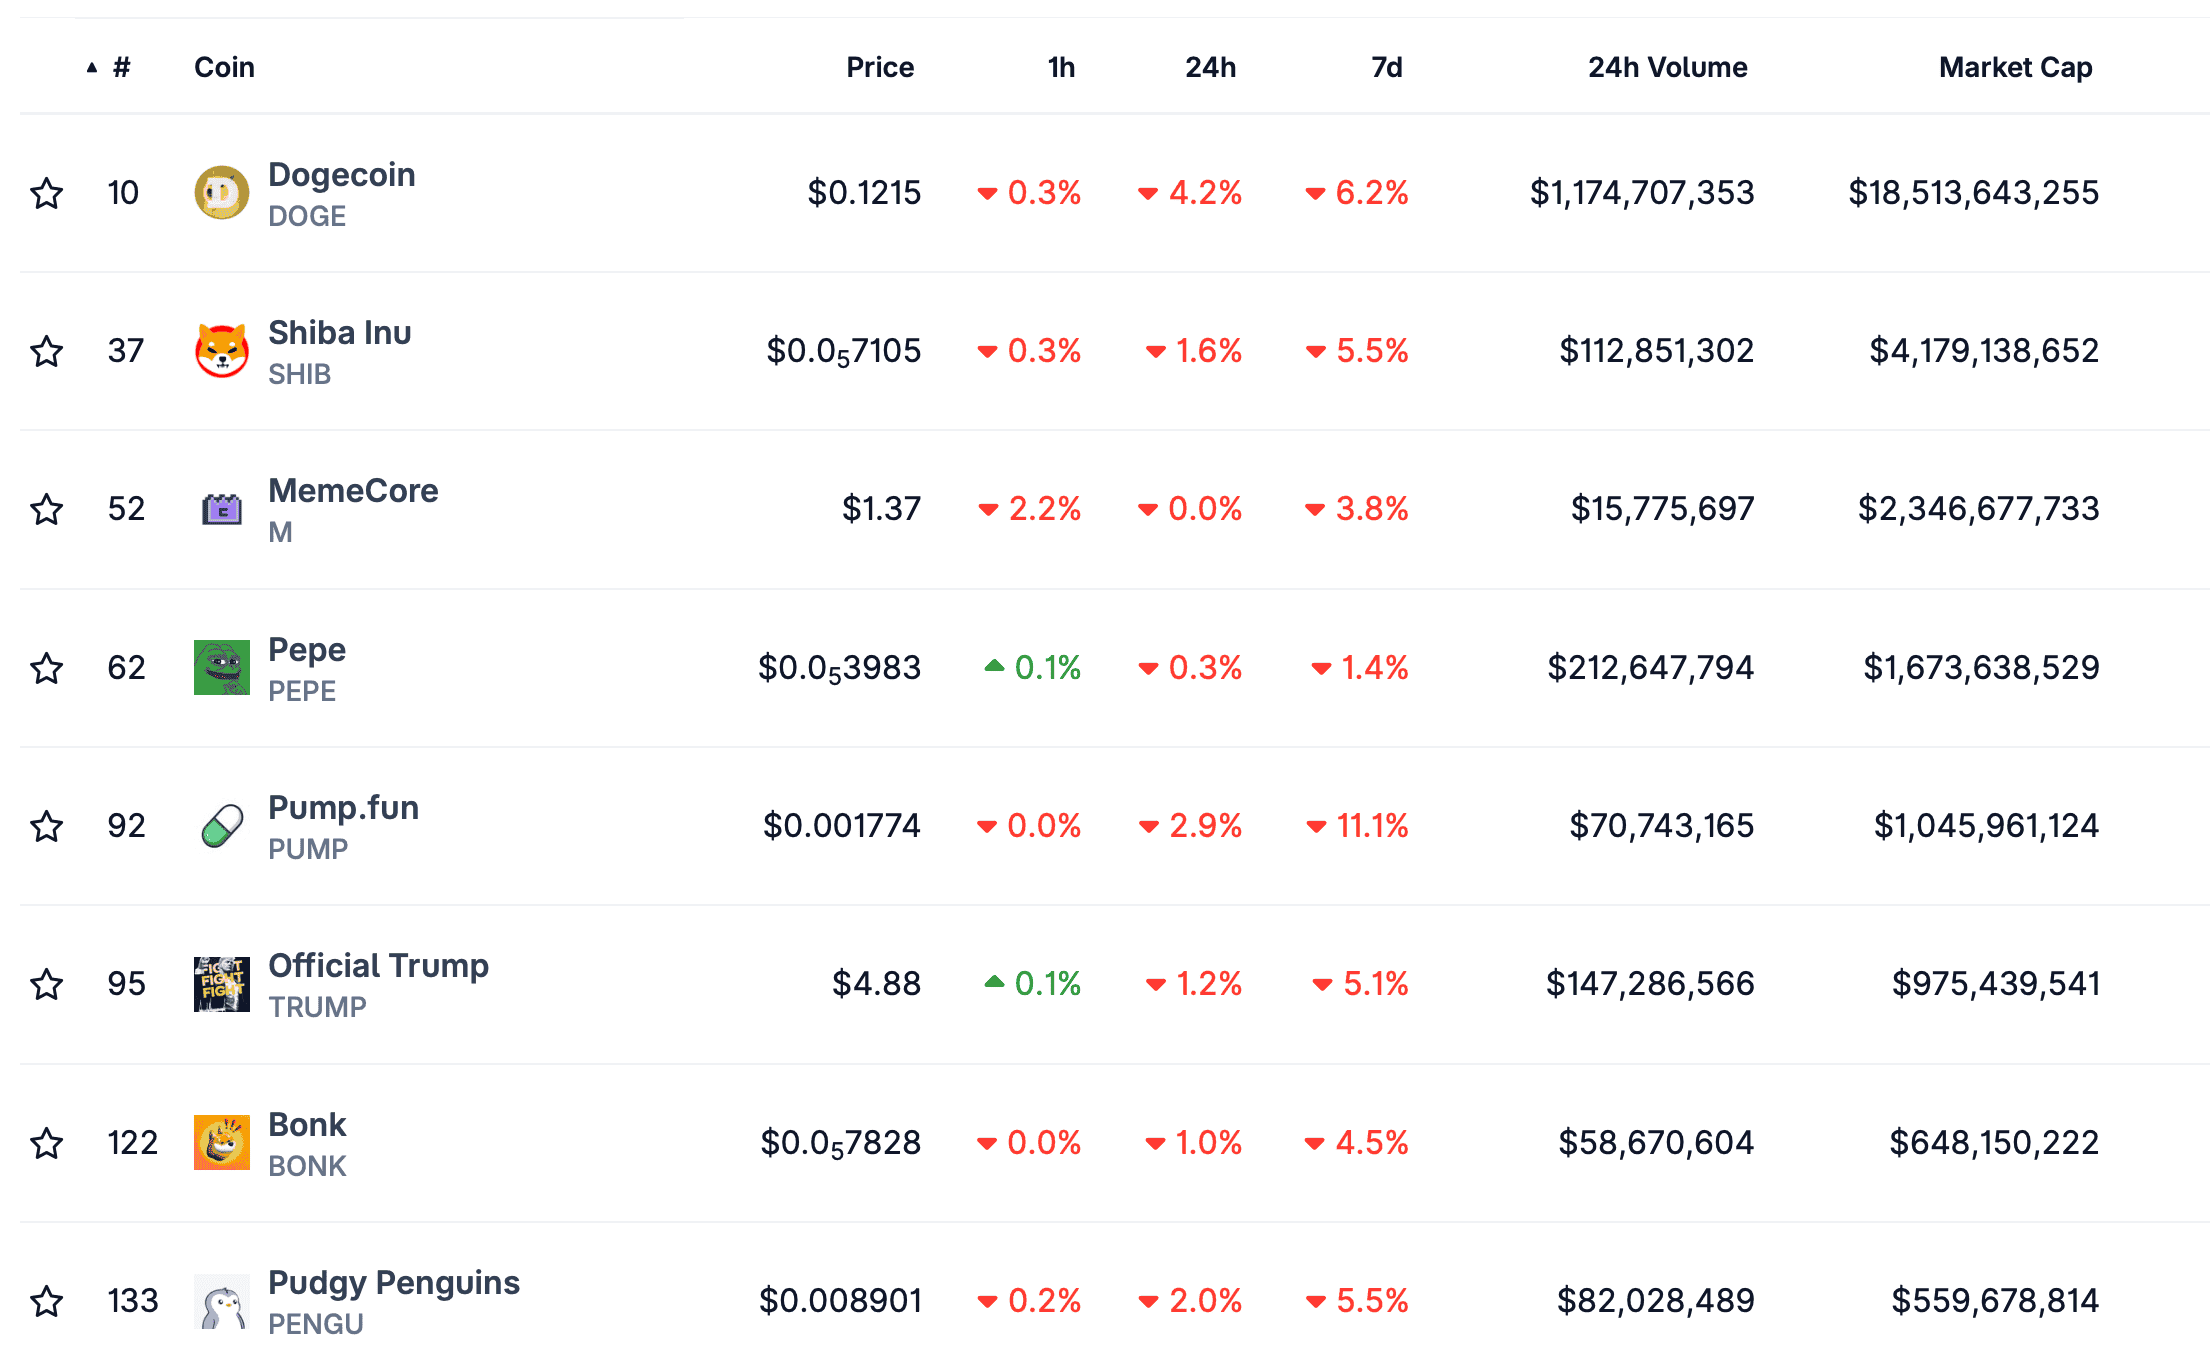Star the Official Trump coin
Image resolution: width=2210 pixels, height=1372 pixels.
coord(47,984)
